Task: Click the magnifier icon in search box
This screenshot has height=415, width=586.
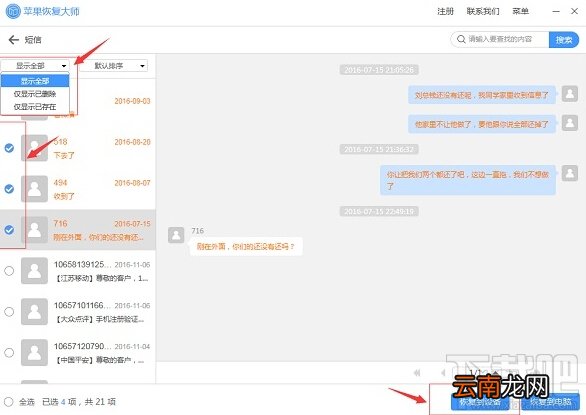Action: tap(461, 39)
